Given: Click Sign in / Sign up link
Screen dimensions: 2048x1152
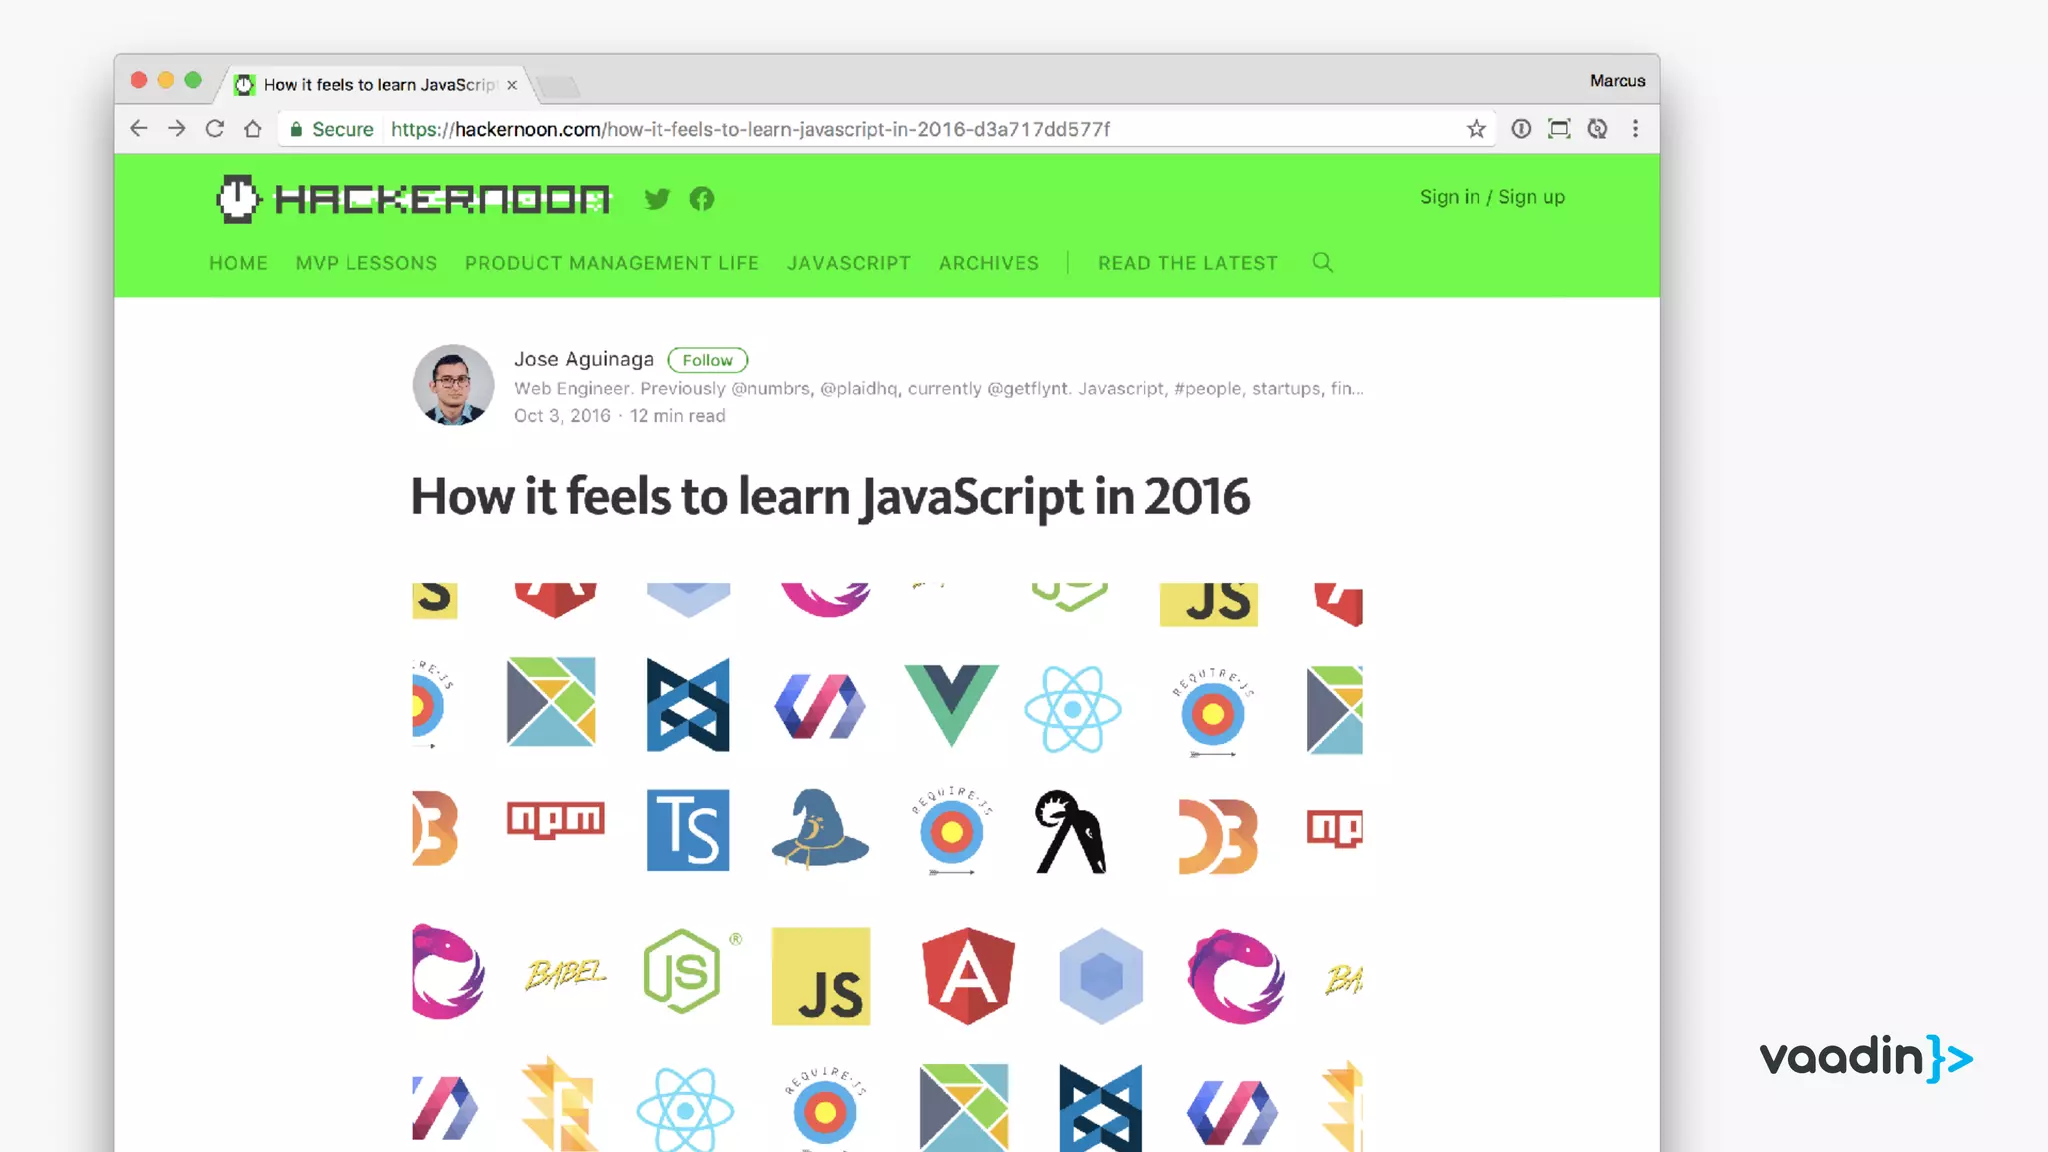Looking at the screenshot, I should [x=1492, y=197].
